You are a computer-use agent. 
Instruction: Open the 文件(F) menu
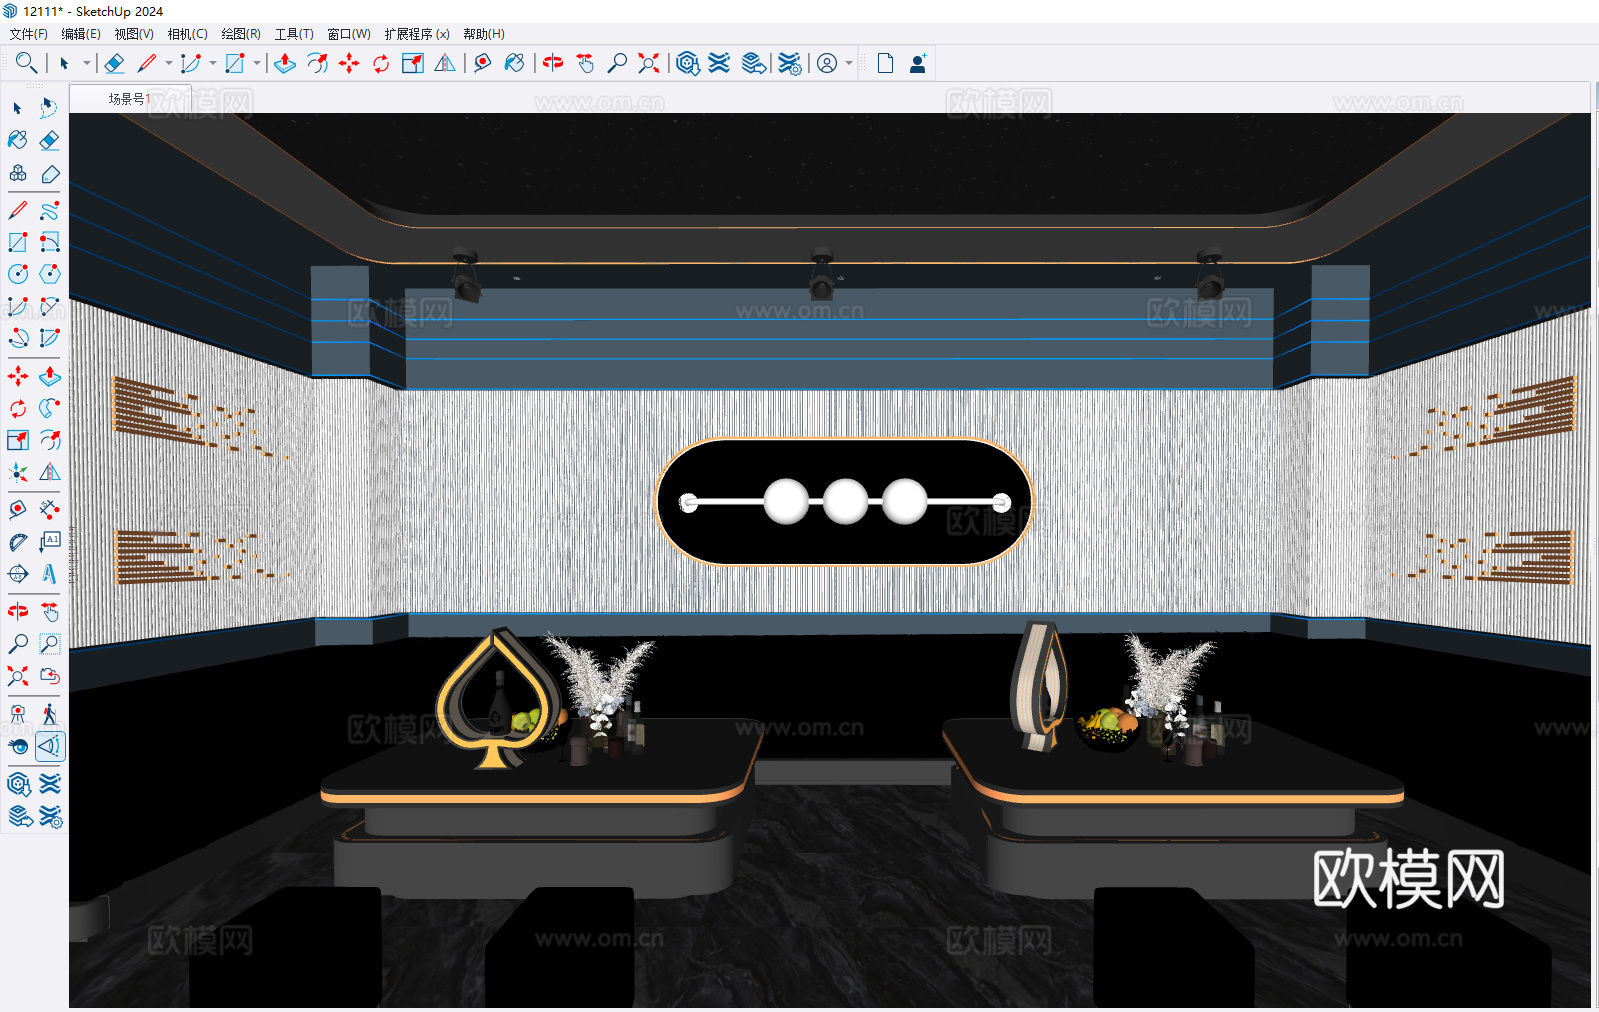pos(29,34)
